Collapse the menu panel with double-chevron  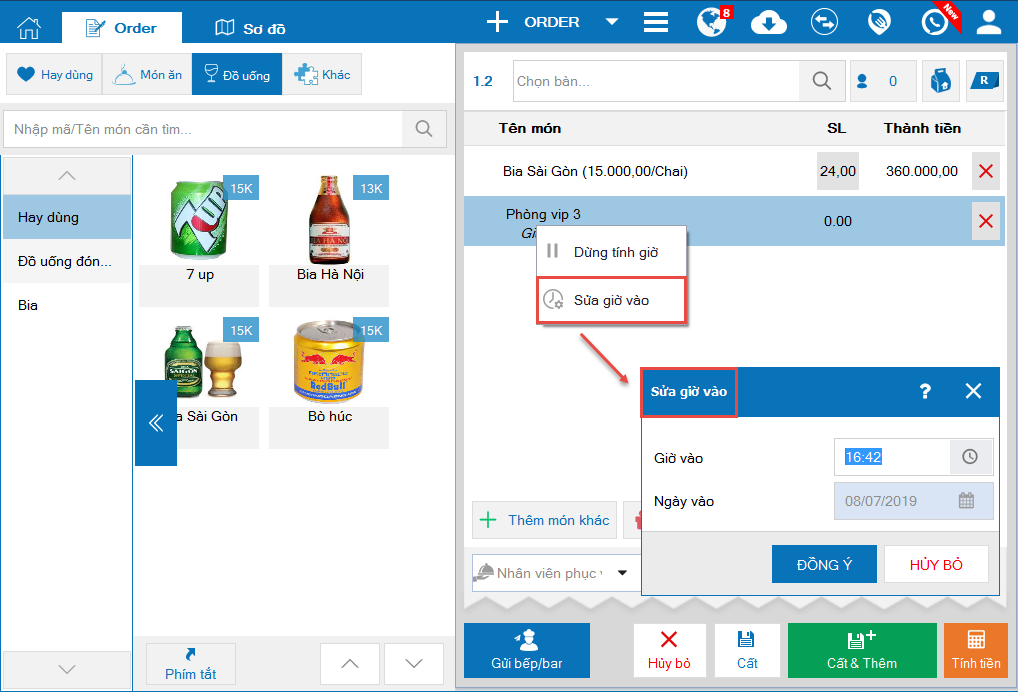click(x=156, y=423)
